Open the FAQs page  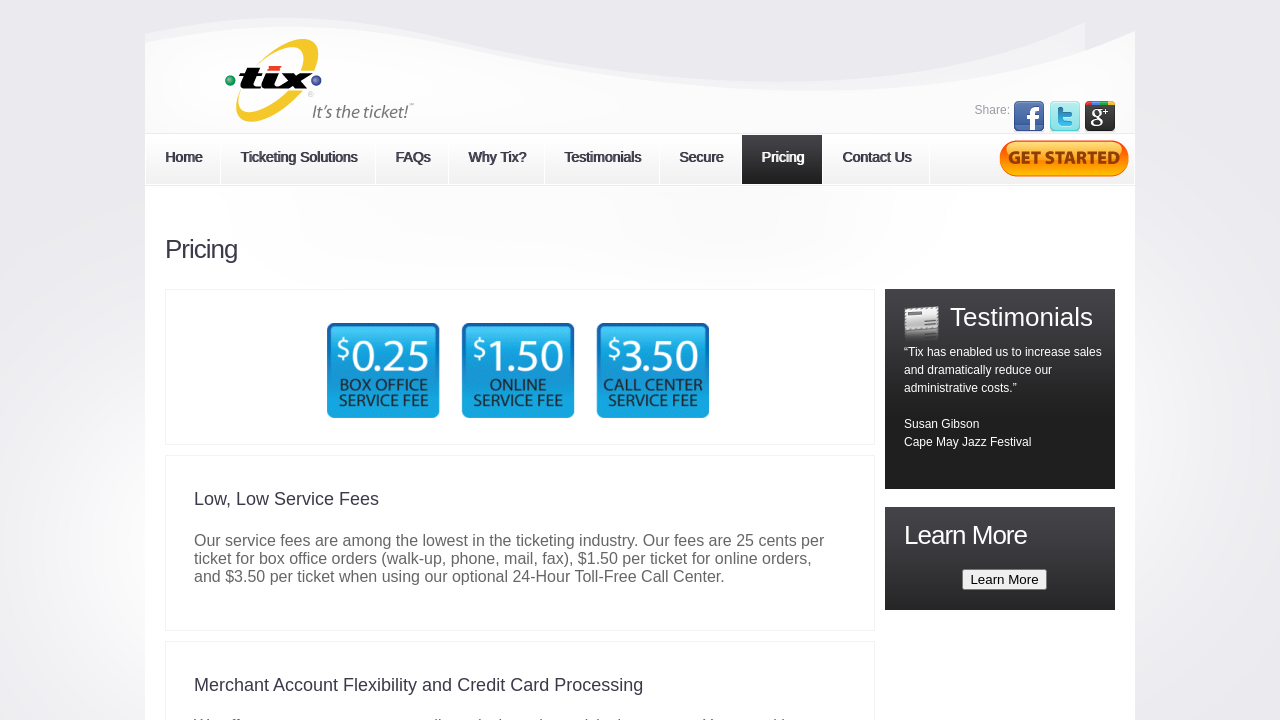point(412,158)
